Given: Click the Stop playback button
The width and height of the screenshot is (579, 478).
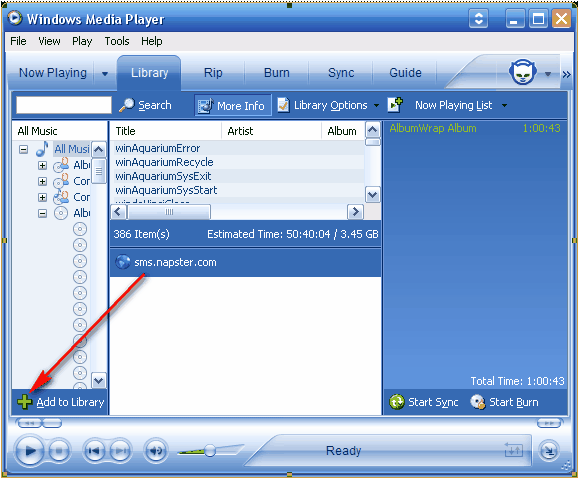Looking at the screenshot, I should (59, 451).
